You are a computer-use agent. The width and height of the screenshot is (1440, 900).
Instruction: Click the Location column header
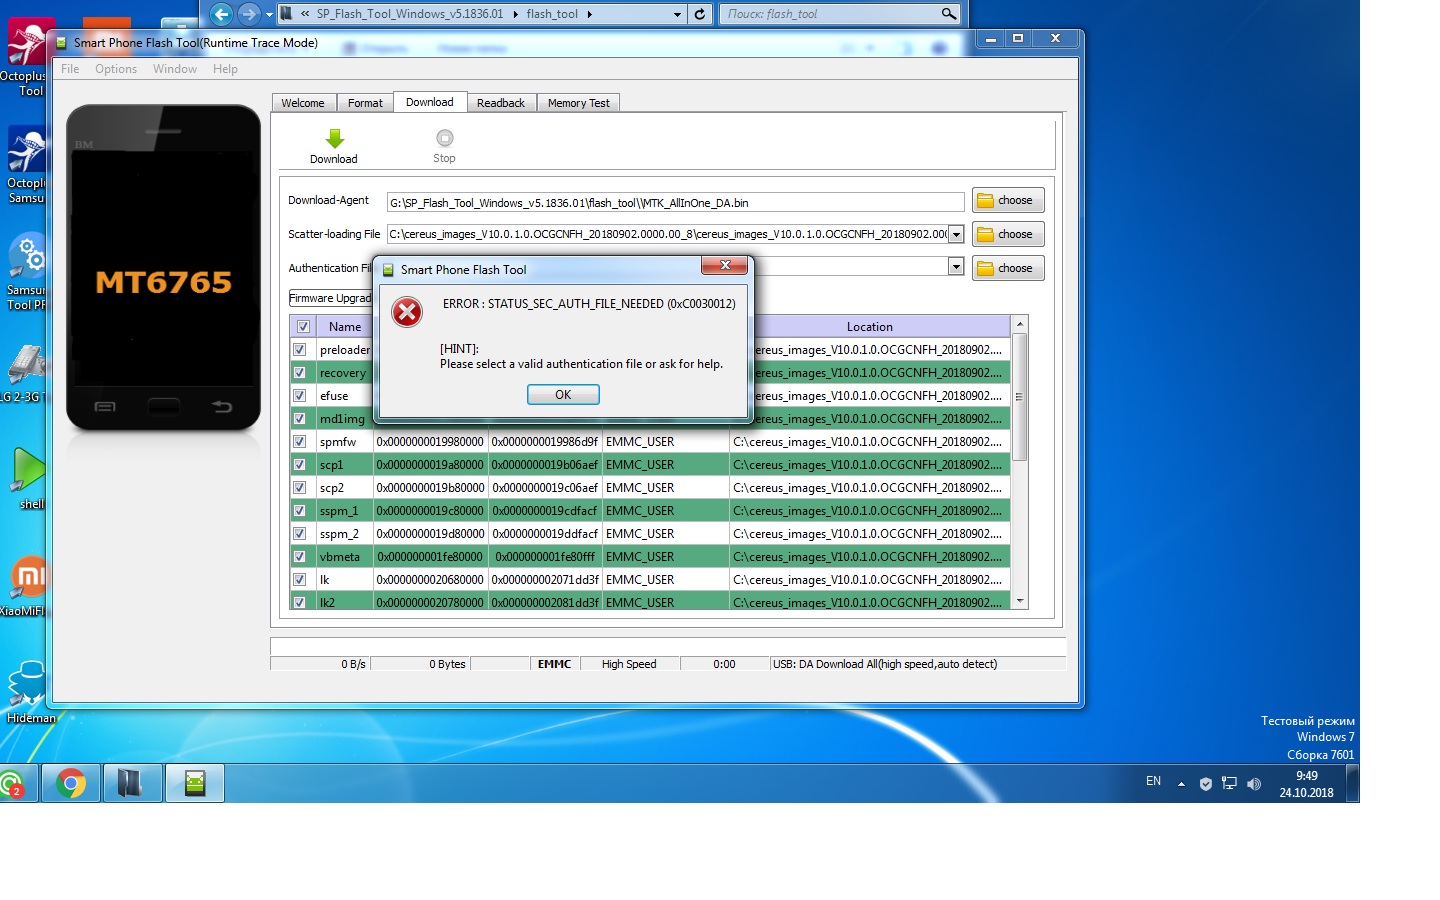[x=870, y=327]
